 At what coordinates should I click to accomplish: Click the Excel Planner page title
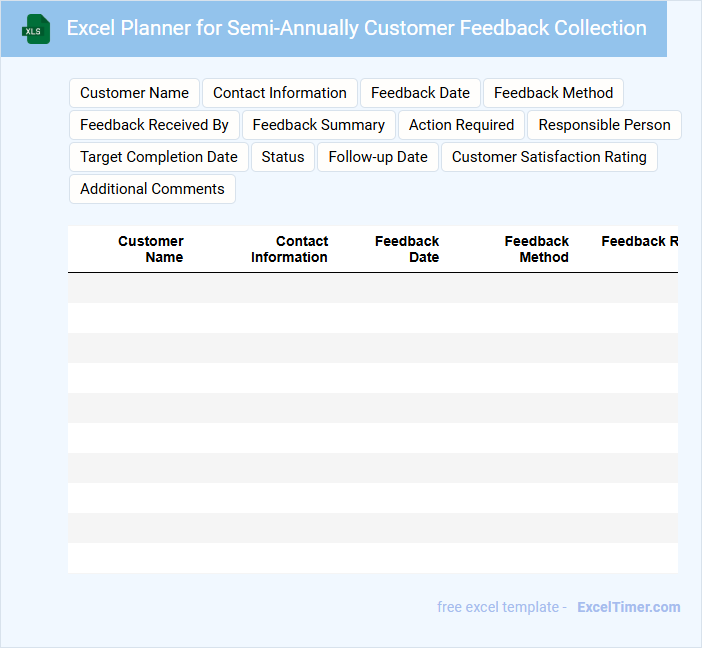(x=356, y=28)
